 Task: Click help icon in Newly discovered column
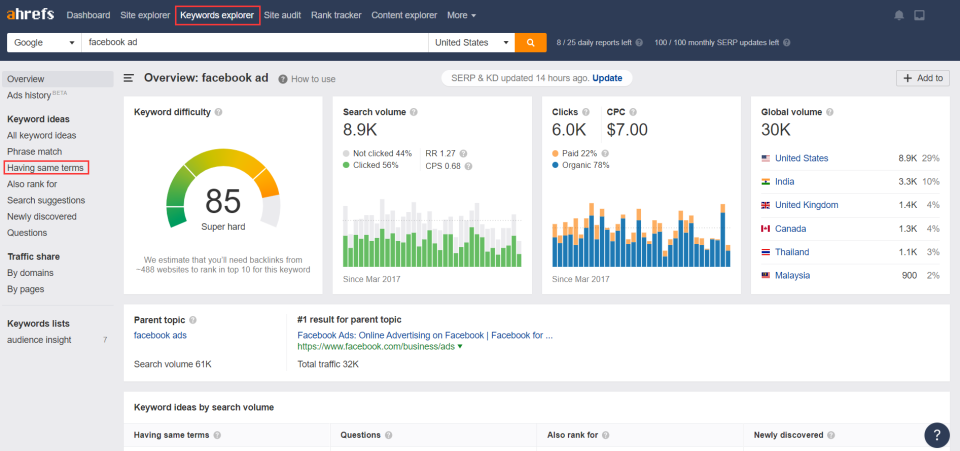[x=831, y=436]
